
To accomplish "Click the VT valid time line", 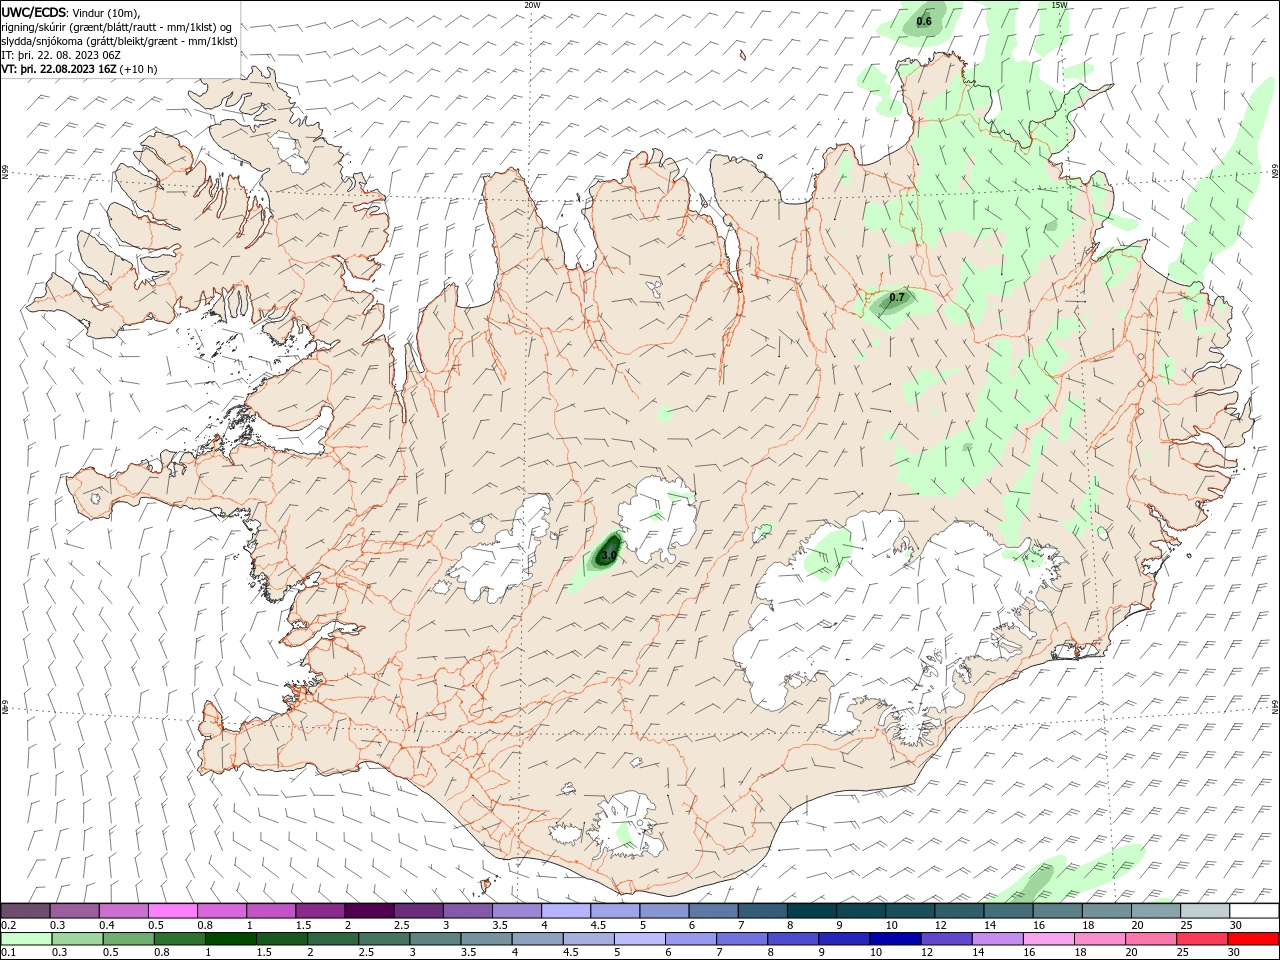I will [x=80, y=69].
